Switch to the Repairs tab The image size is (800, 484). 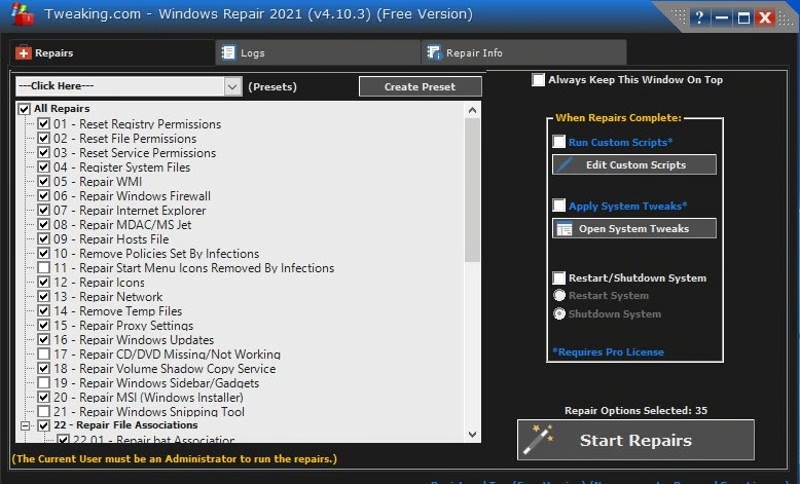pyautogui.click(x=112, y=53)
